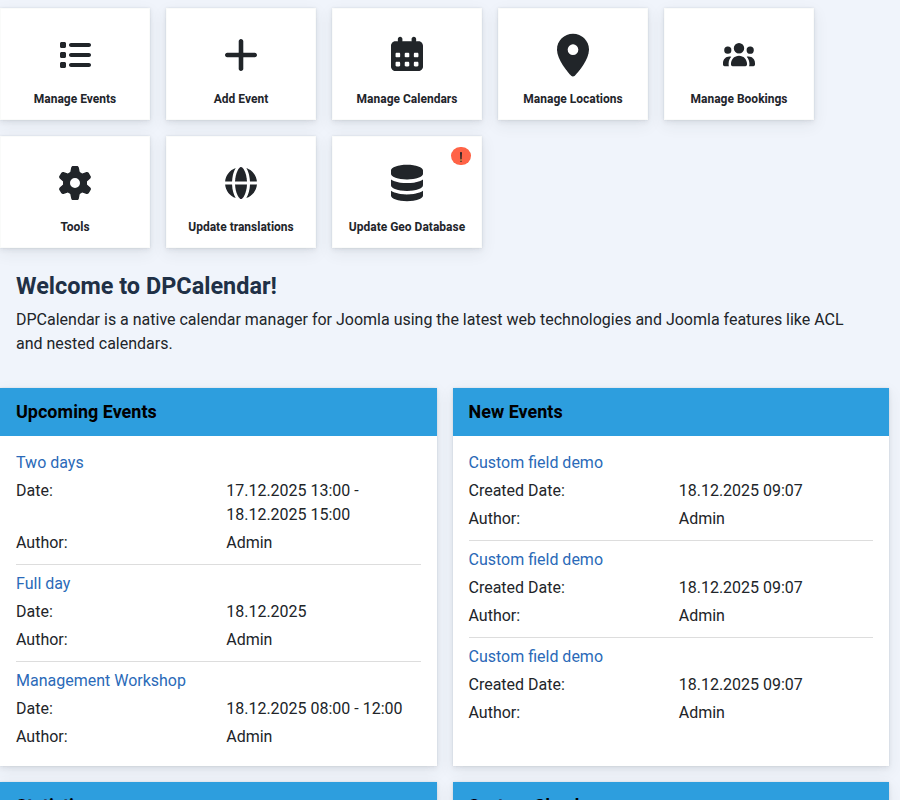Screen dimensions: 900x800
Task: Open Manage Bookings people icon
Action: click(739, 55)
